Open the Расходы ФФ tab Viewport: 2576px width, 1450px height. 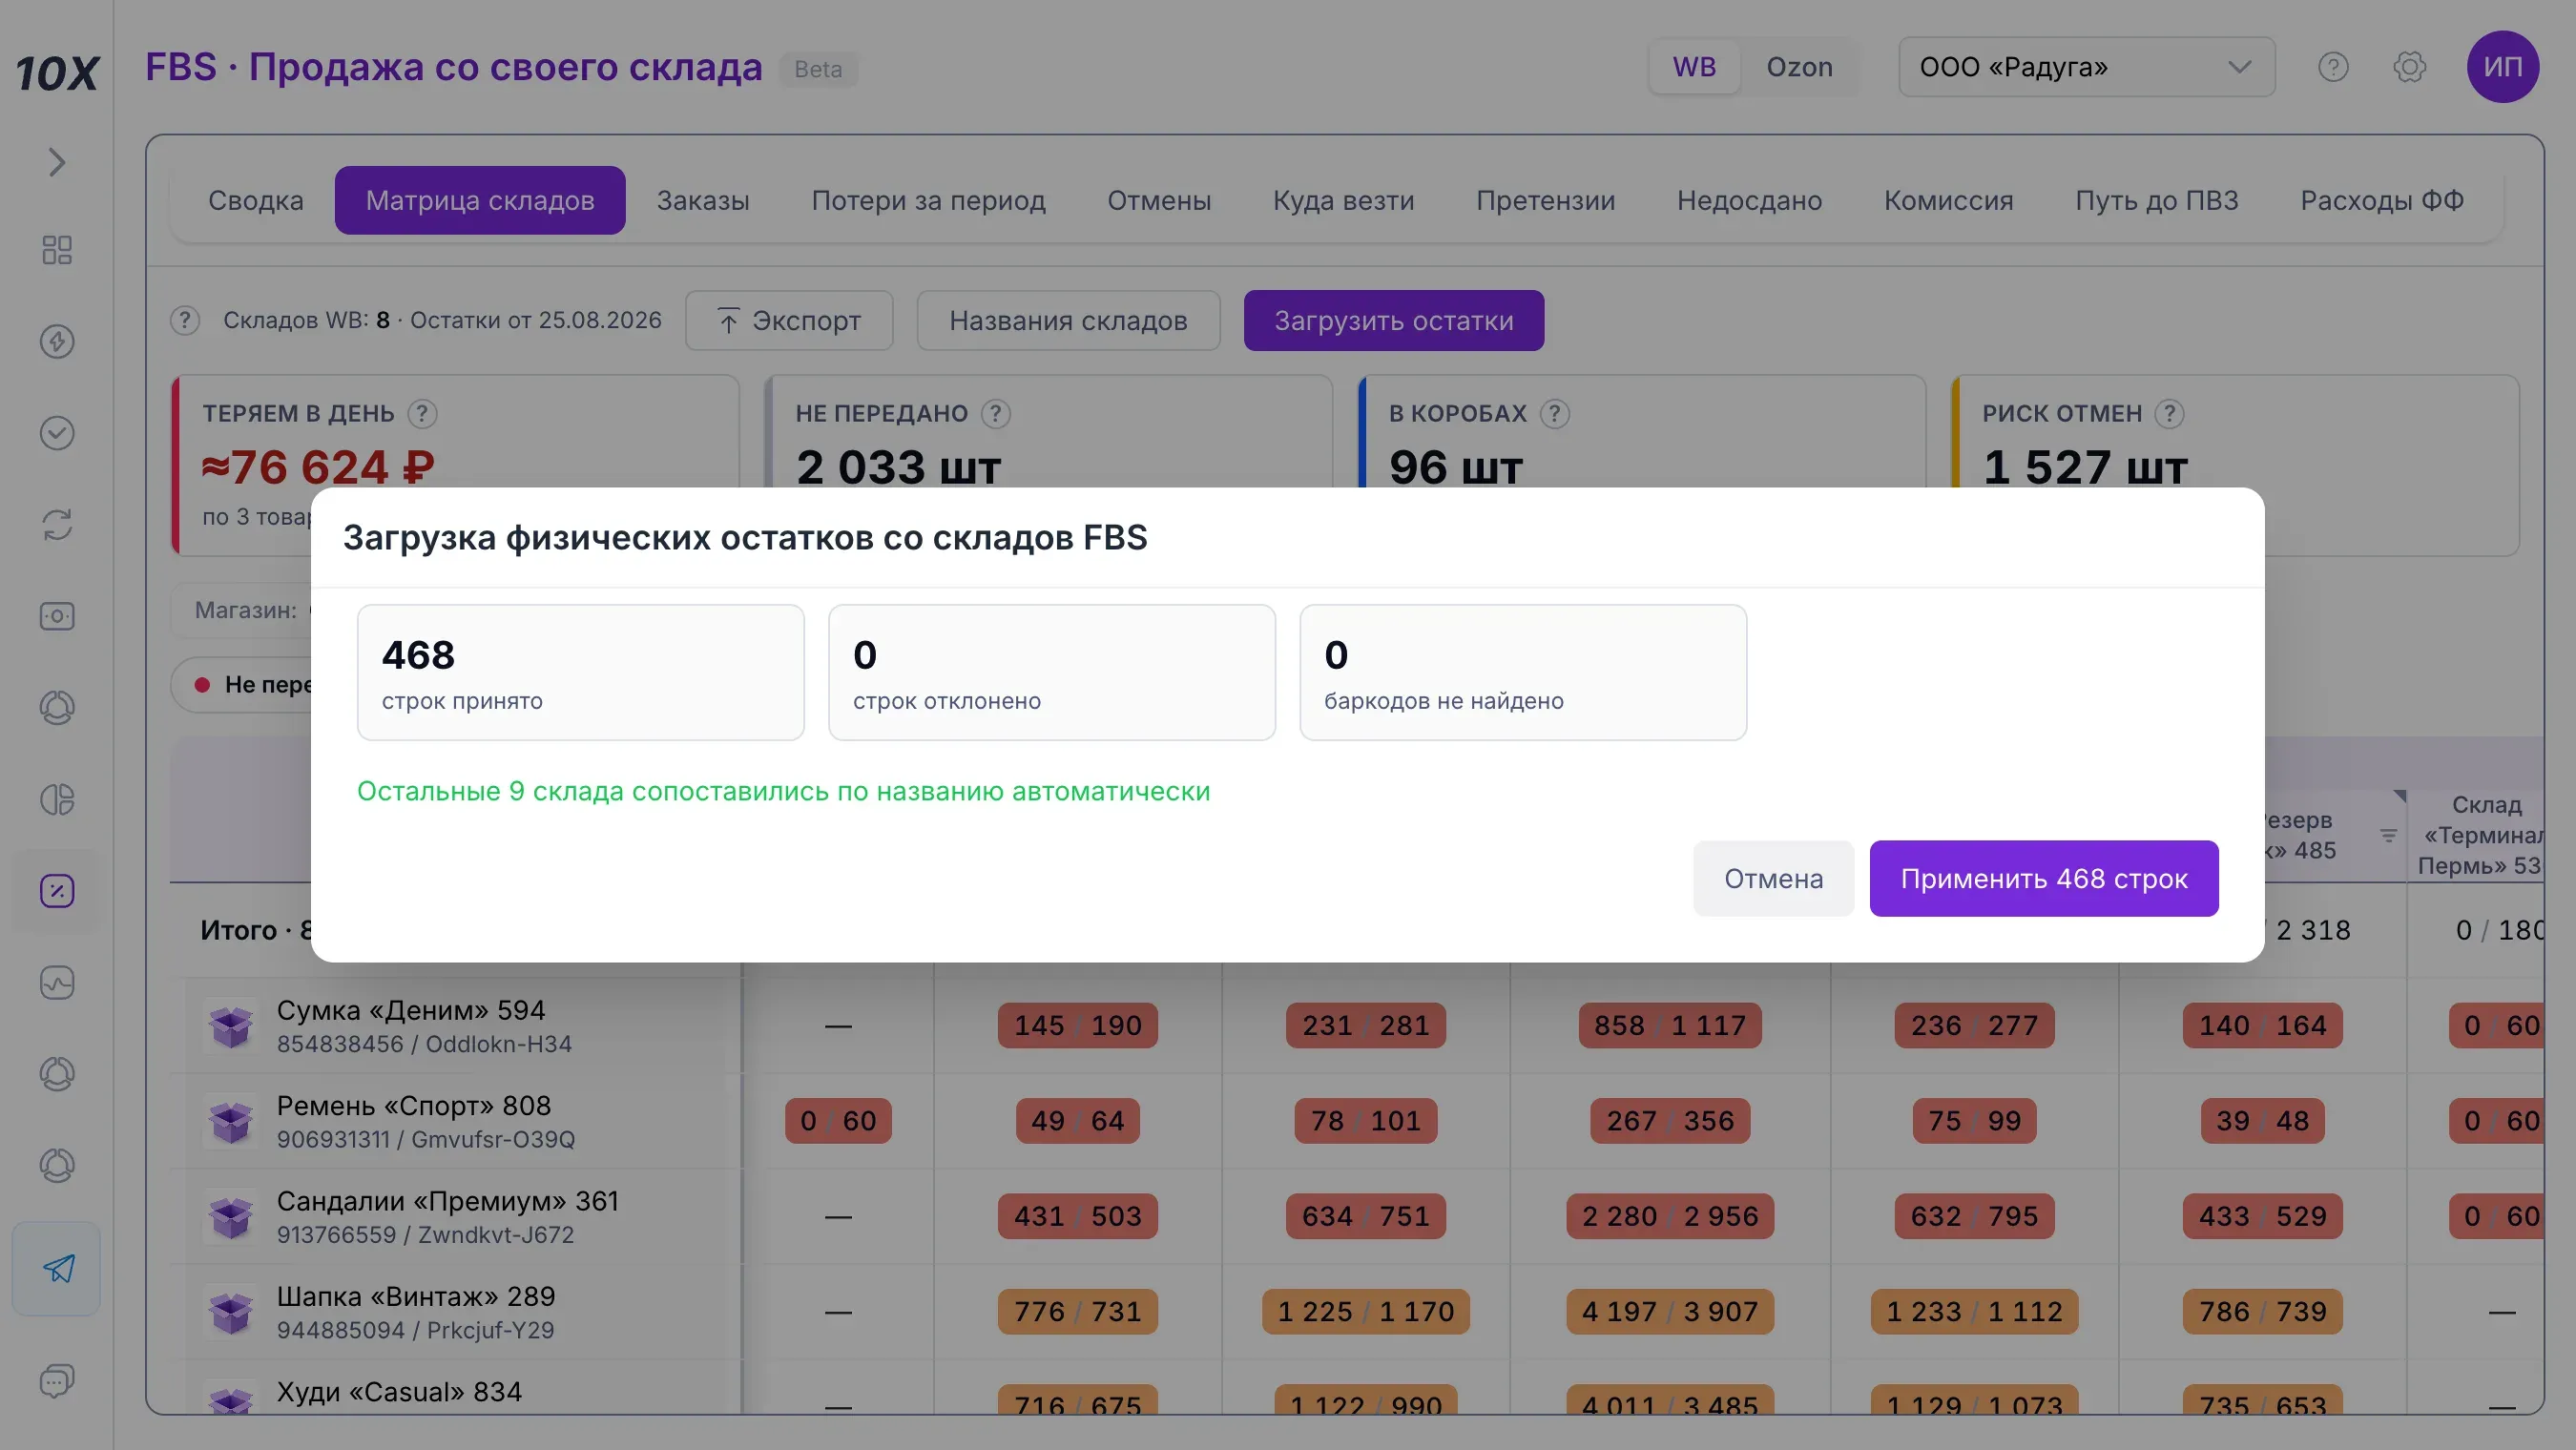2382,200
